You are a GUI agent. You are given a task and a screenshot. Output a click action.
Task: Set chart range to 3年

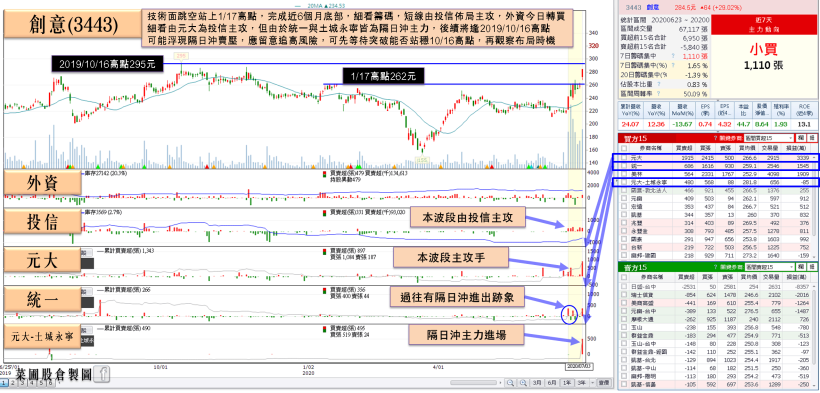(x=582, y=383)
